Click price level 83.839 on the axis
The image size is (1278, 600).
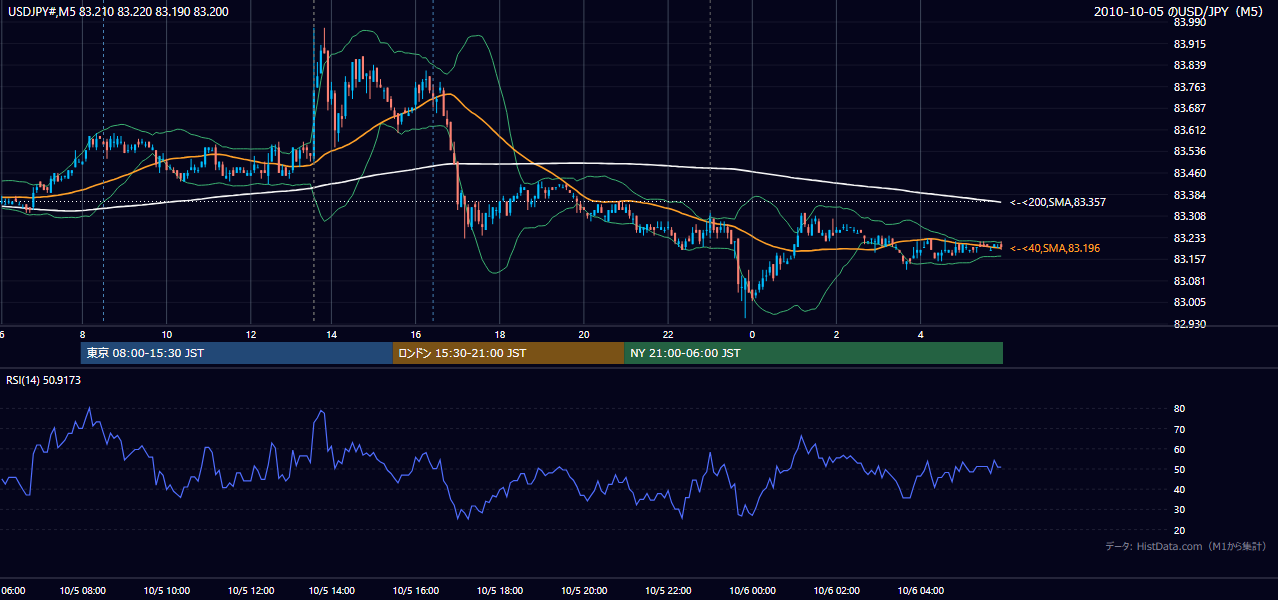point(1188,65)
